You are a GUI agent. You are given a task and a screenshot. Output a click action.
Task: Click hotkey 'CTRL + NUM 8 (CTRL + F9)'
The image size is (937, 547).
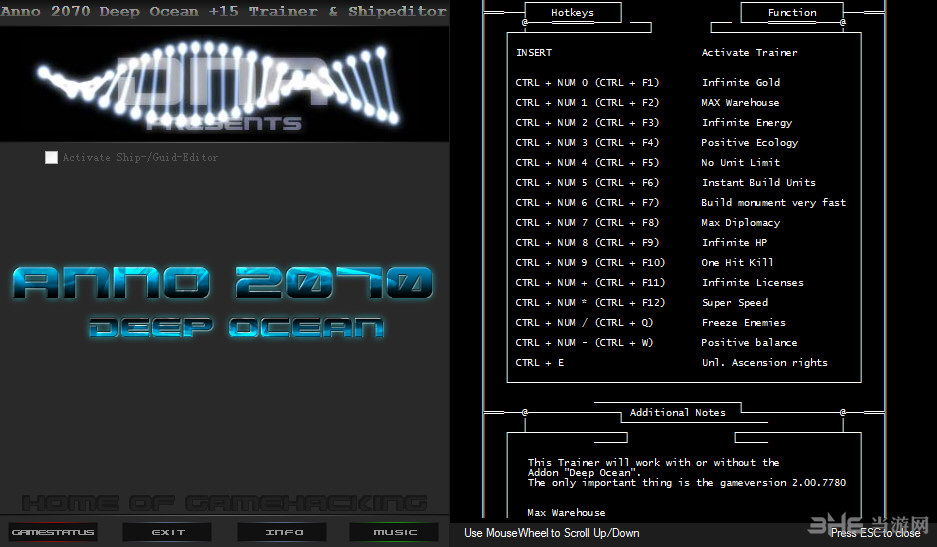point(587,242)
